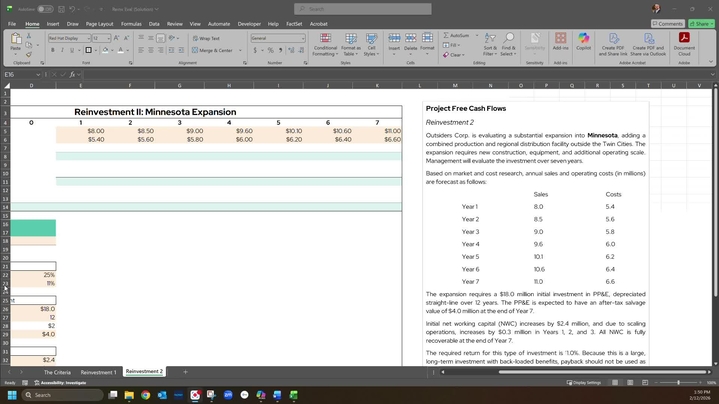This screenshot has height=404, width=719.
Task: Open the Copilot pane
Action: pos(586,42)
